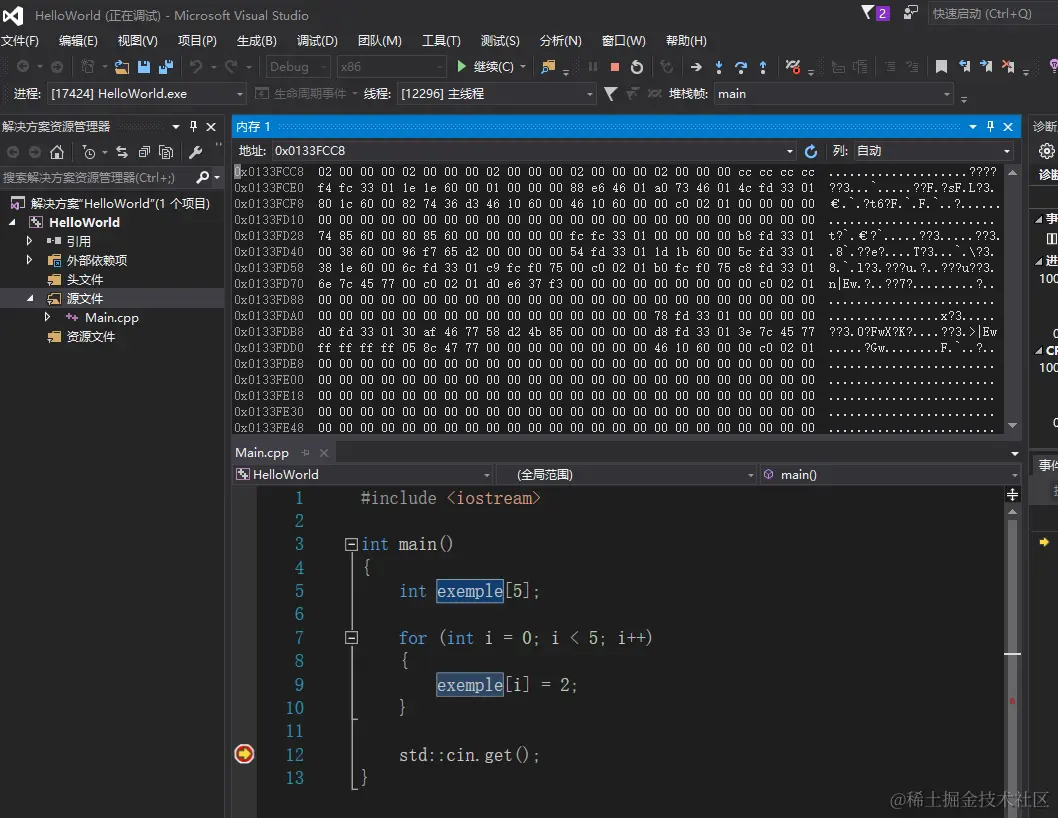1058x818 pixels.
Task: Click the red Stop Debugging square
Action: click(x=615, y=67)
